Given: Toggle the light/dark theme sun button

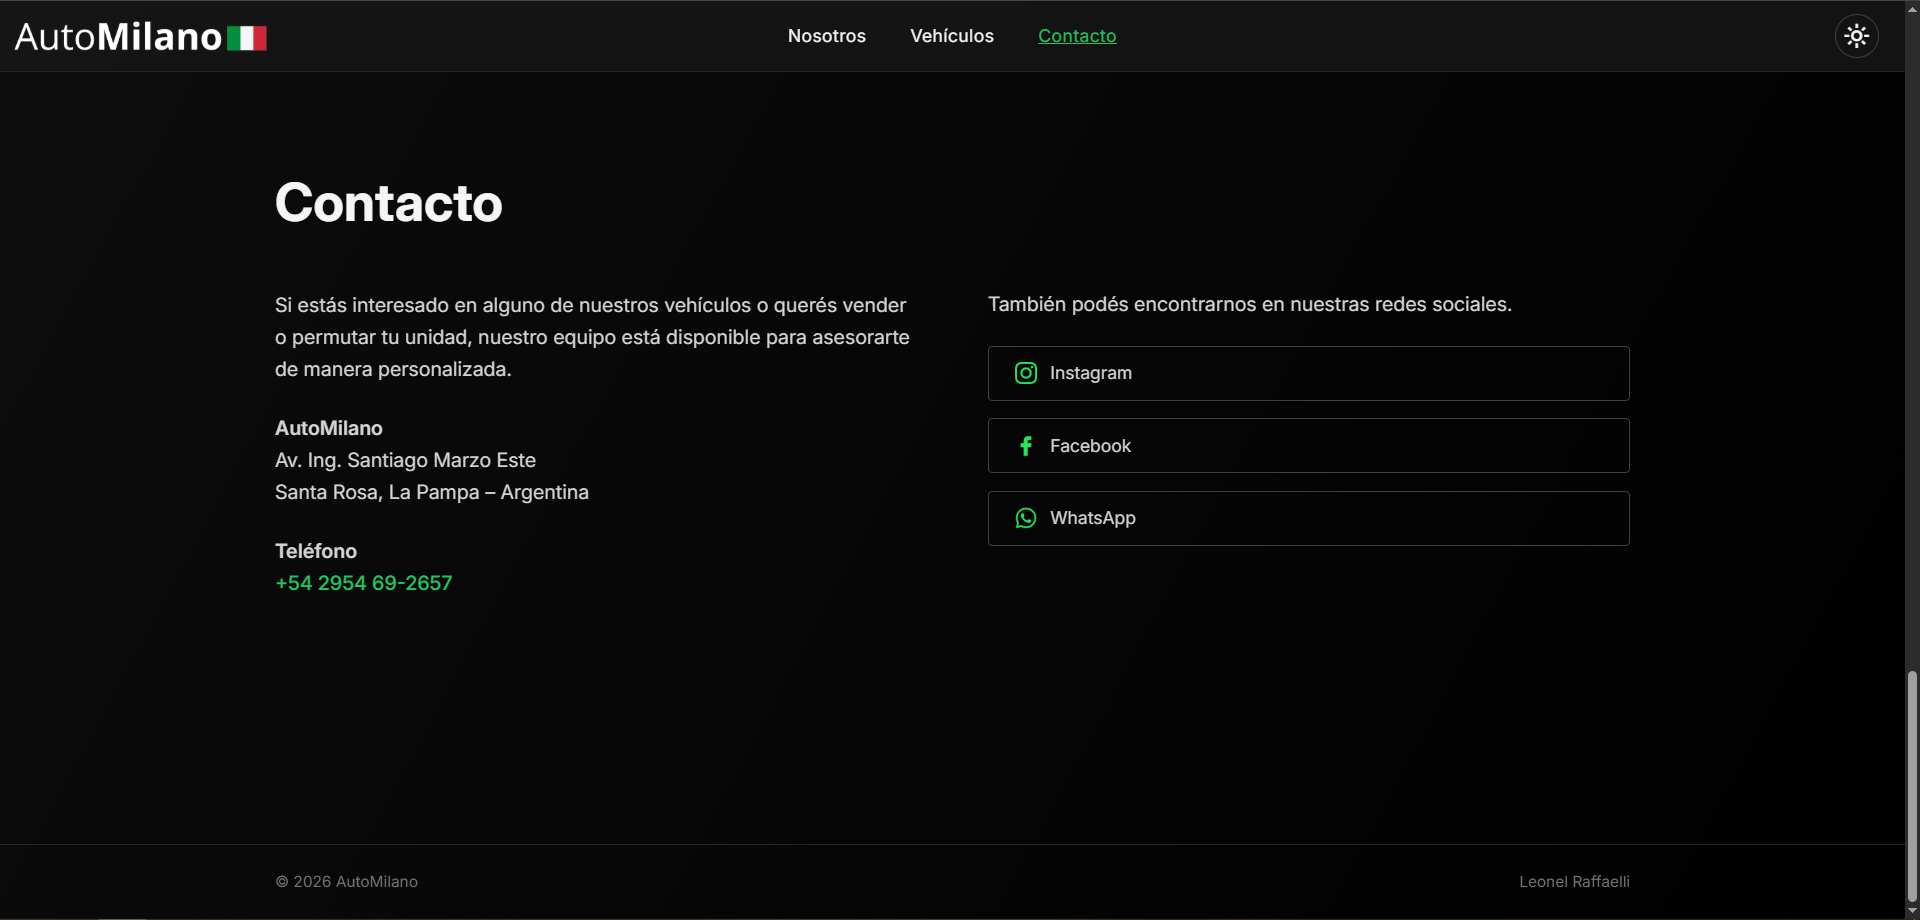Looking at the screenshot, I should pos(1856,36).
